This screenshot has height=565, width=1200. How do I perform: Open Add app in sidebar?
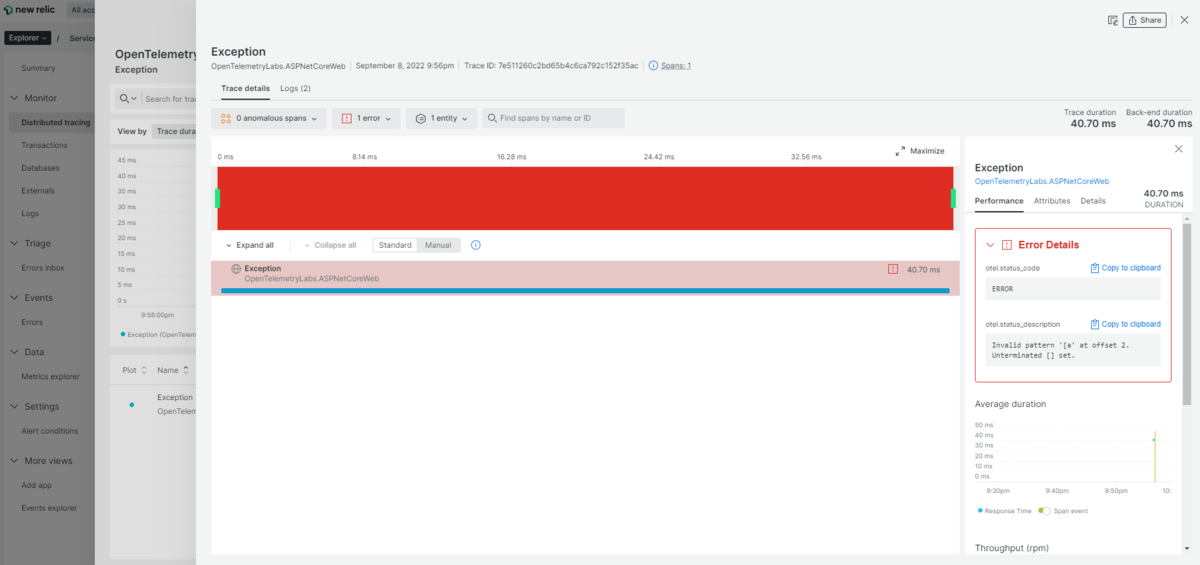(37, 484)
